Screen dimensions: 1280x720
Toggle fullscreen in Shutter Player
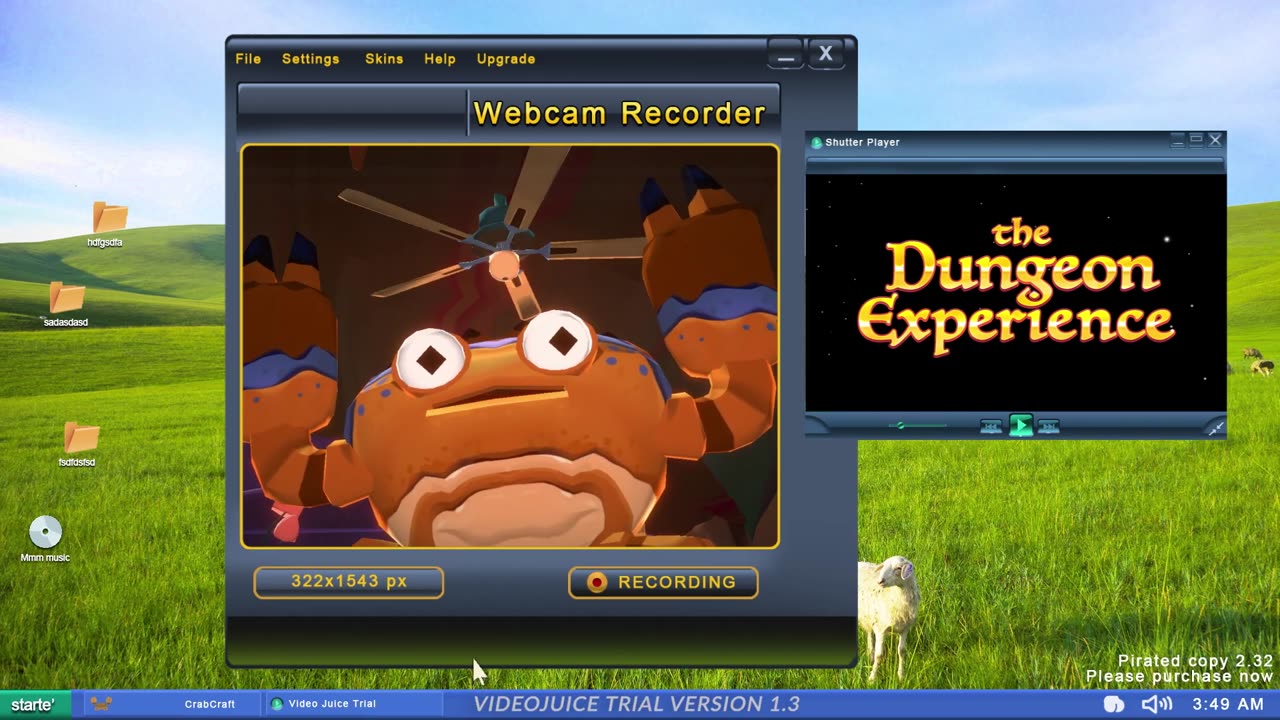point(1215,428)
